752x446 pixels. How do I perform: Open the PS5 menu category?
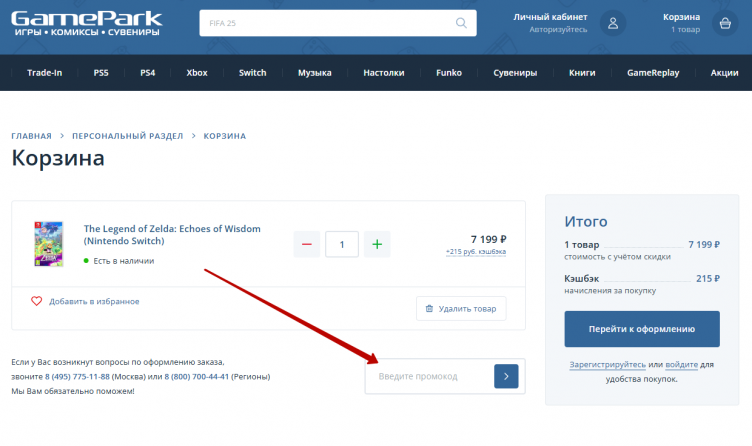(x=101, y=73)
